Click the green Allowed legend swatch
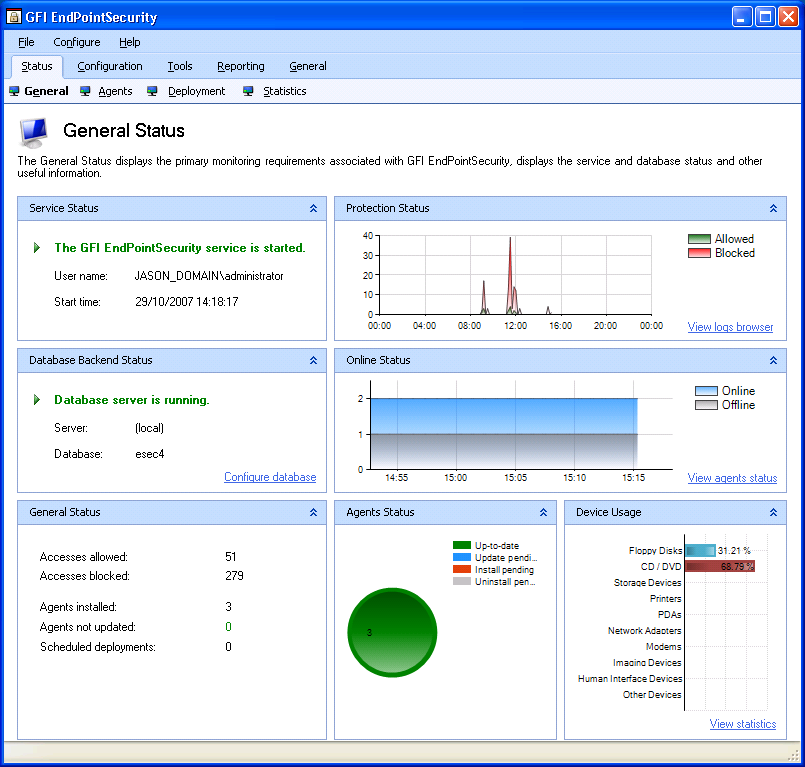 (x=699, y=239)
